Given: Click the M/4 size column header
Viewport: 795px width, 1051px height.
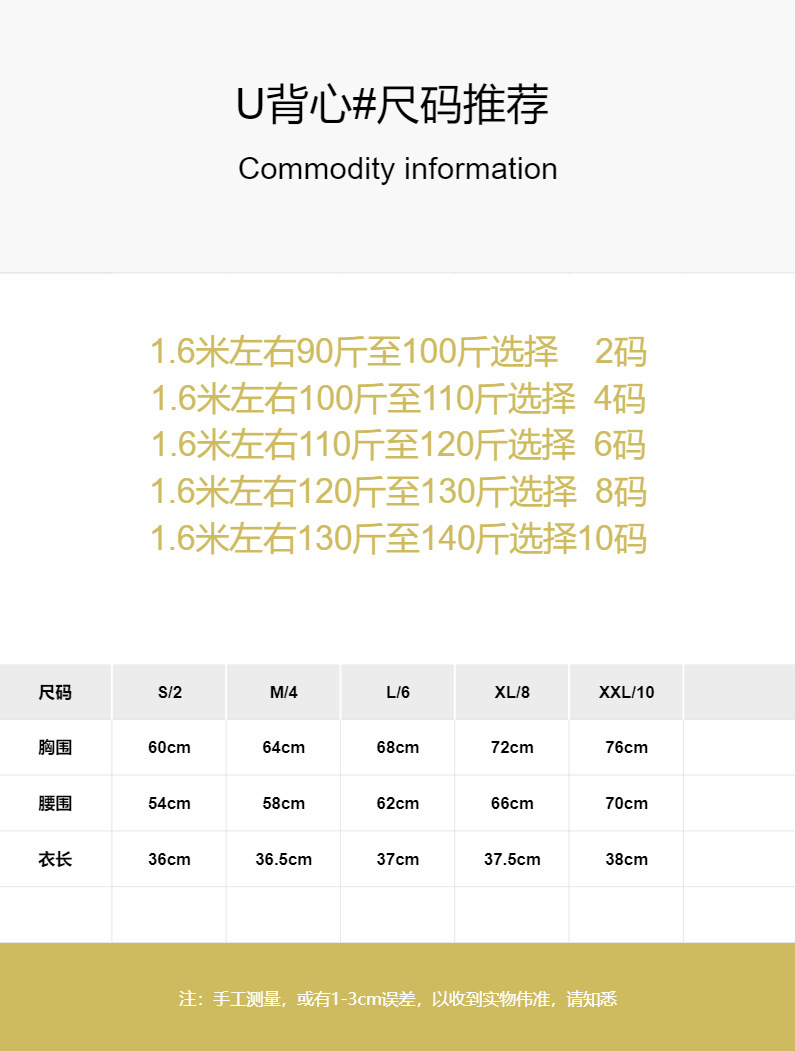Looking at the screenshot, I should point(283,692).
